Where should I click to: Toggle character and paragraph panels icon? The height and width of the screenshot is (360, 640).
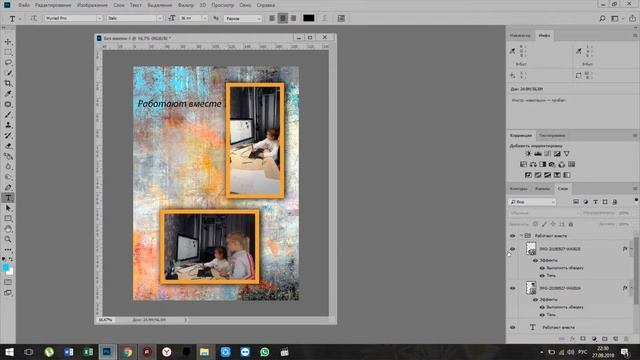(x=341, y=18)
